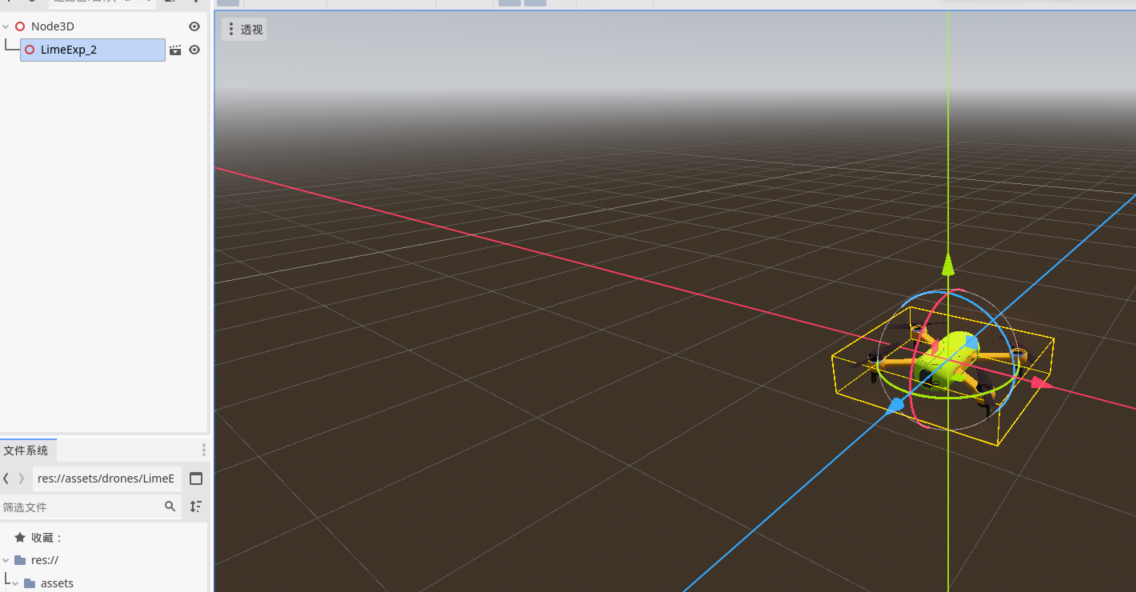Click the assets folder icon
This screenshot has width=1136, height=592.
[x=30, y=583]
